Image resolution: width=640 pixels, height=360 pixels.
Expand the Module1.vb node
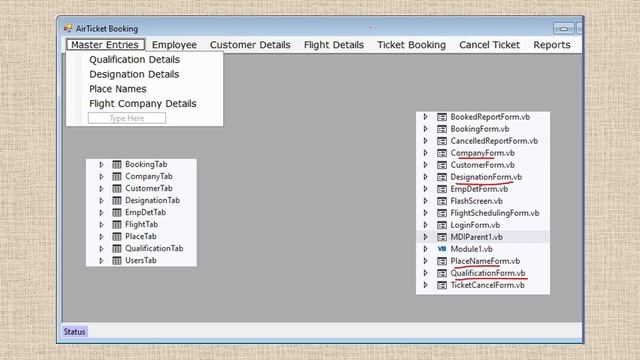pos(425,249)
